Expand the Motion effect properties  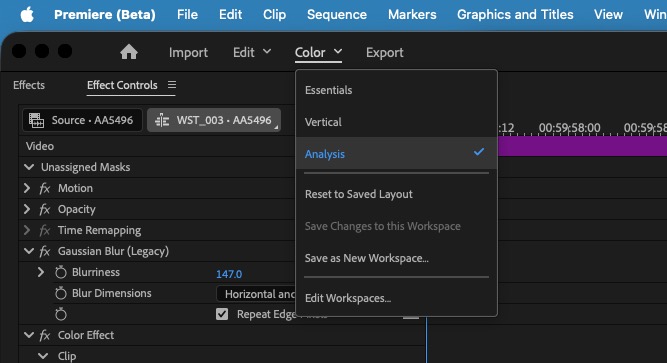pos(27,188)
